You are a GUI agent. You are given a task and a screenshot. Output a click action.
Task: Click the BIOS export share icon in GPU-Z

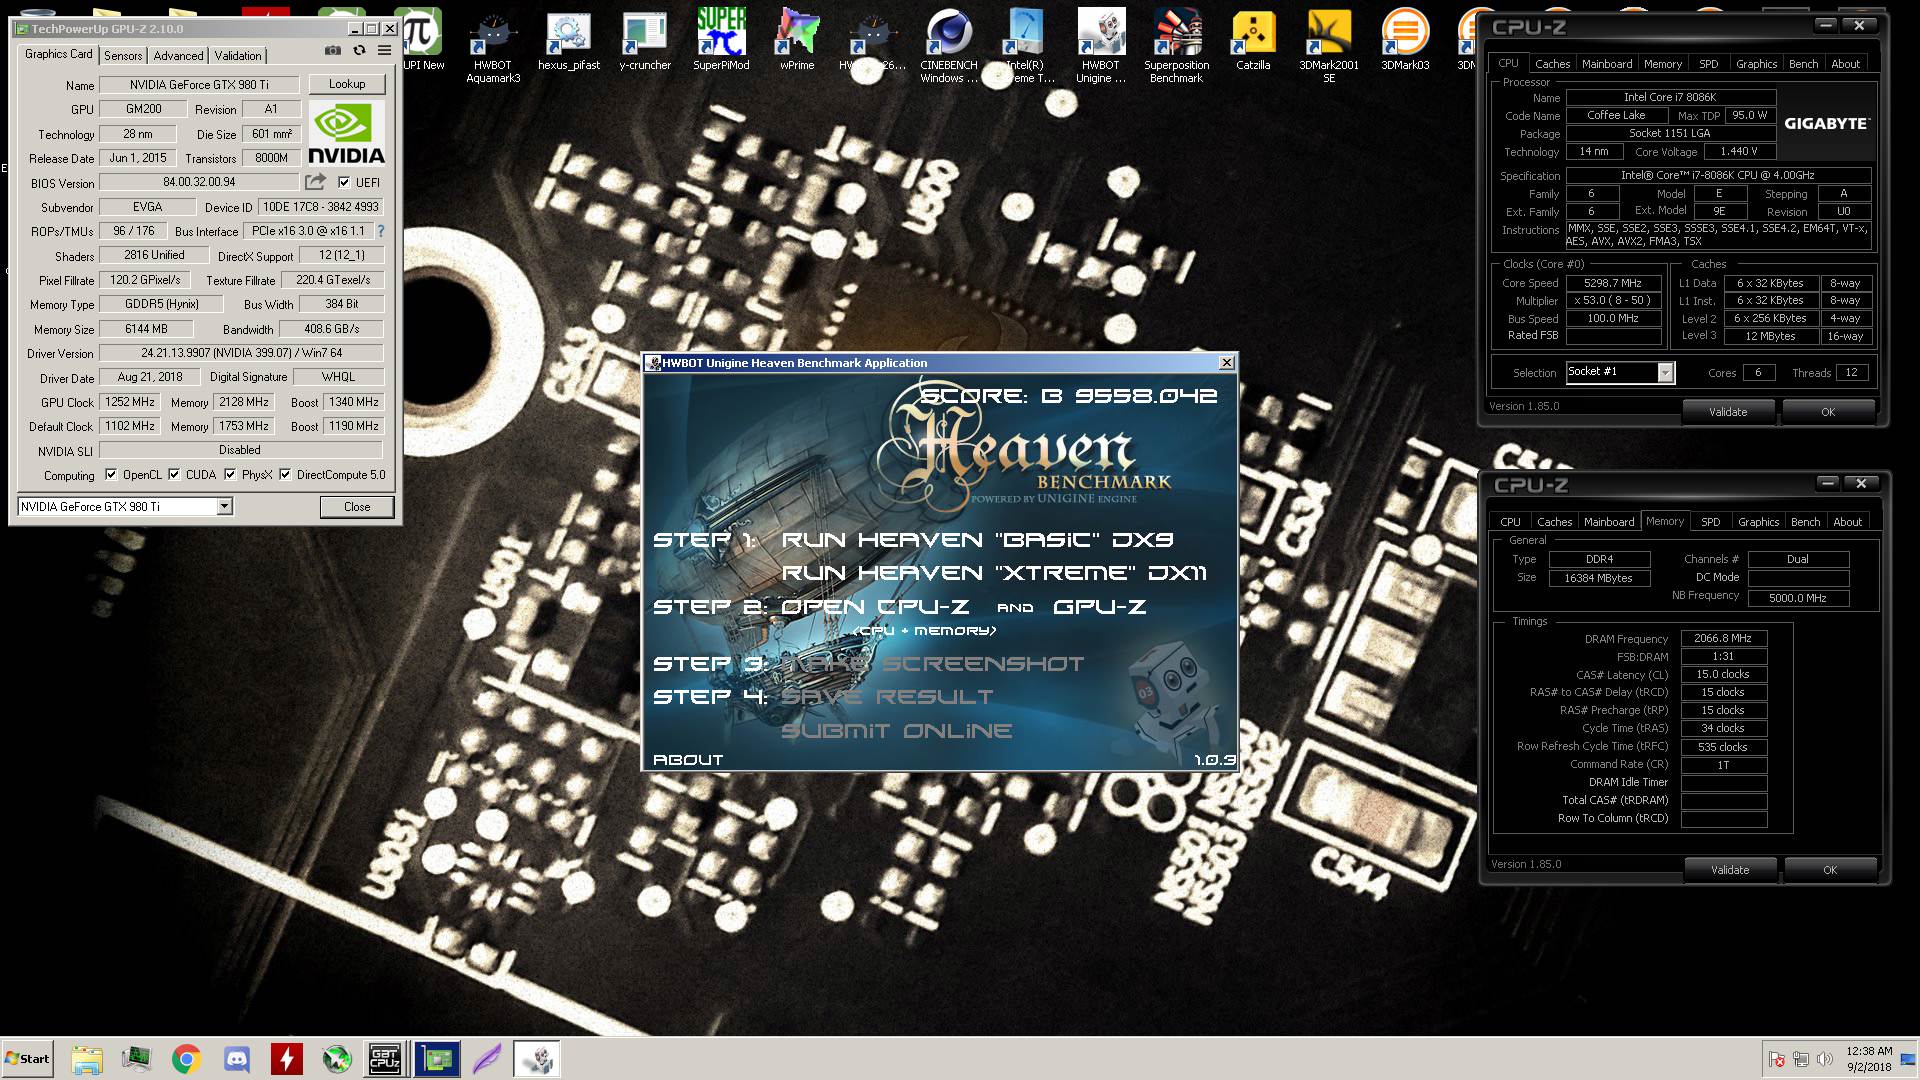click(316, 182)
